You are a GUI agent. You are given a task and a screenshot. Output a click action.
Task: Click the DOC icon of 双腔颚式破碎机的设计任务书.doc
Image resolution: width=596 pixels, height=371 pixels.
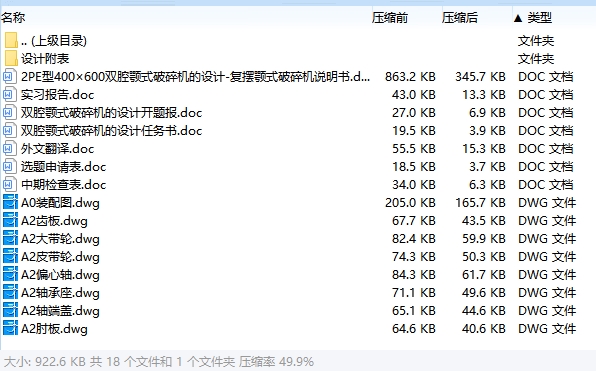[10, 131]
